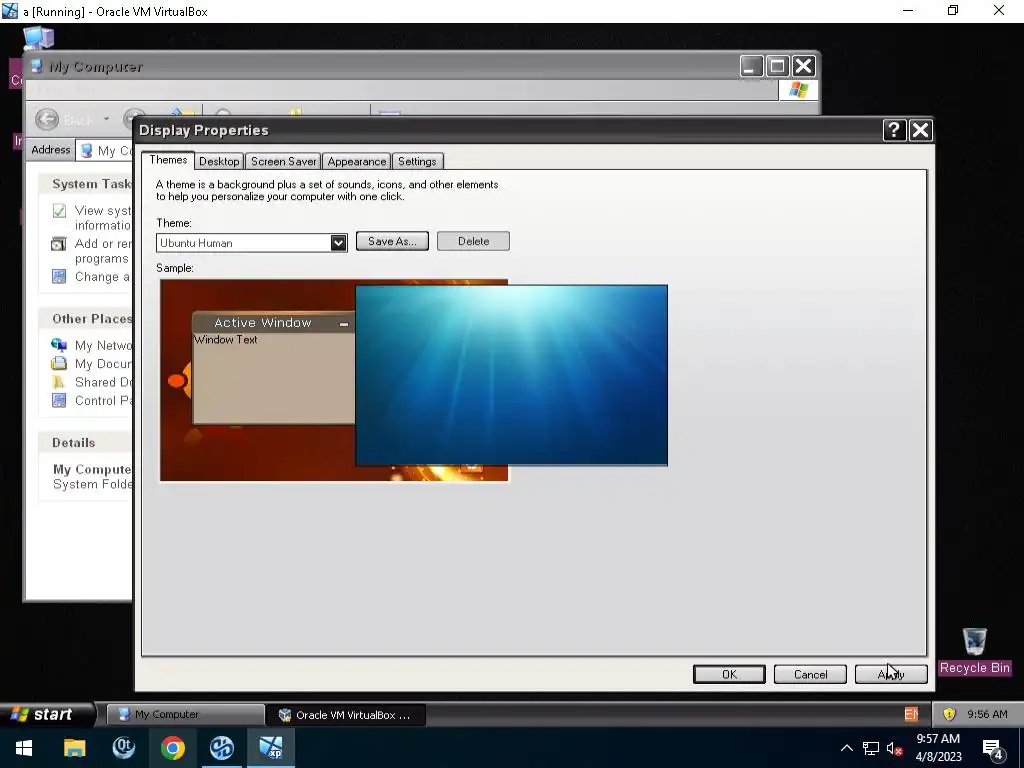The width and height of the screenshot is (1024, 768).
Task: Open File Explorer from the host taskbar
Action: coord(74,748)
